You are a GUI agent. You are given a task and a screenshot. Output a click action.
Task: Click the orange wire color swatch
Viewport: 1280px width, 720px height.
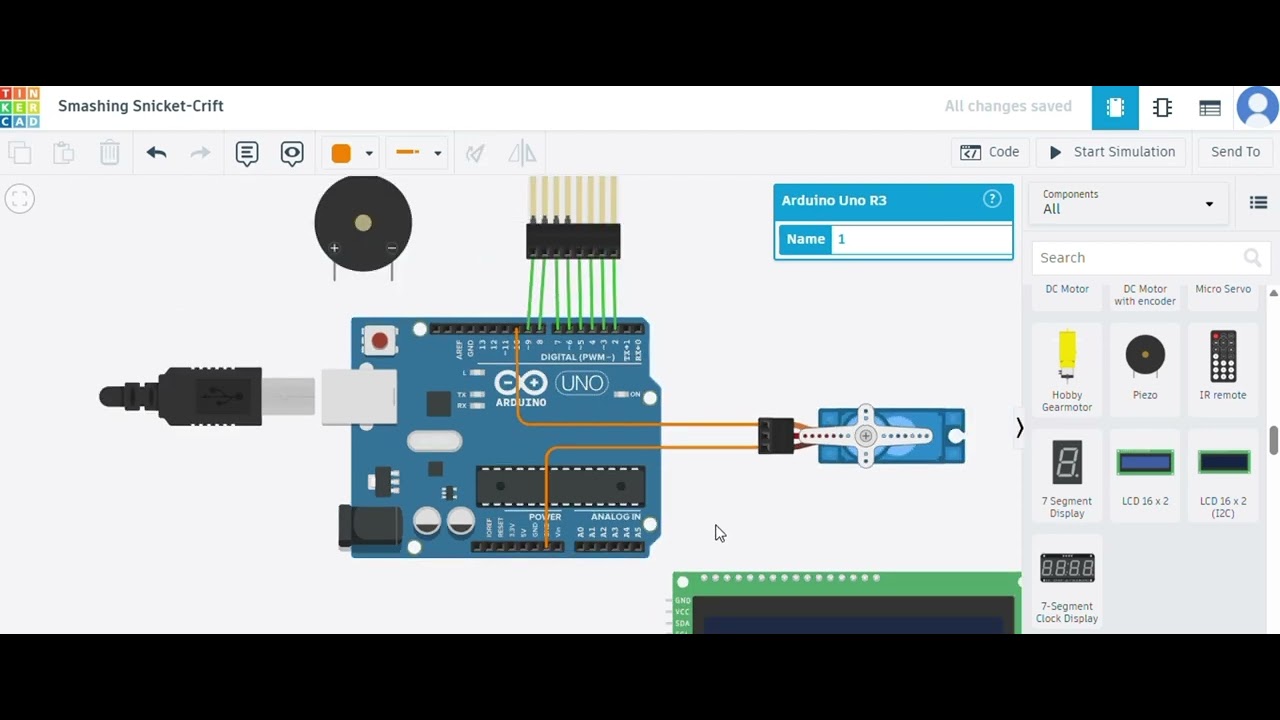click(341, 153)
